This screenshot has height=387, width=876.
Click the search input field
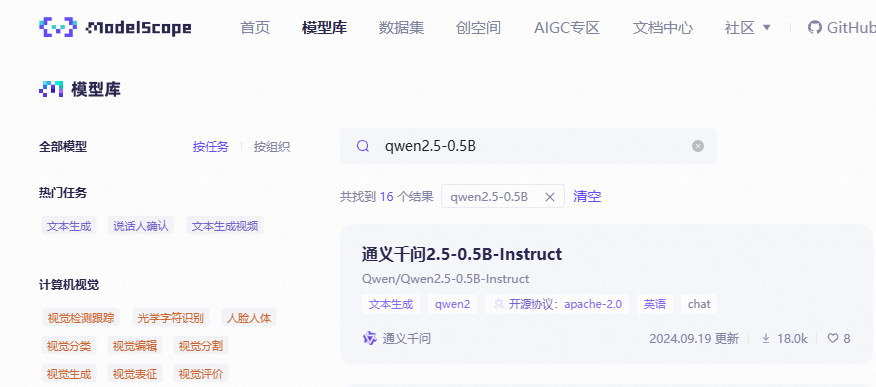point(528,146)
